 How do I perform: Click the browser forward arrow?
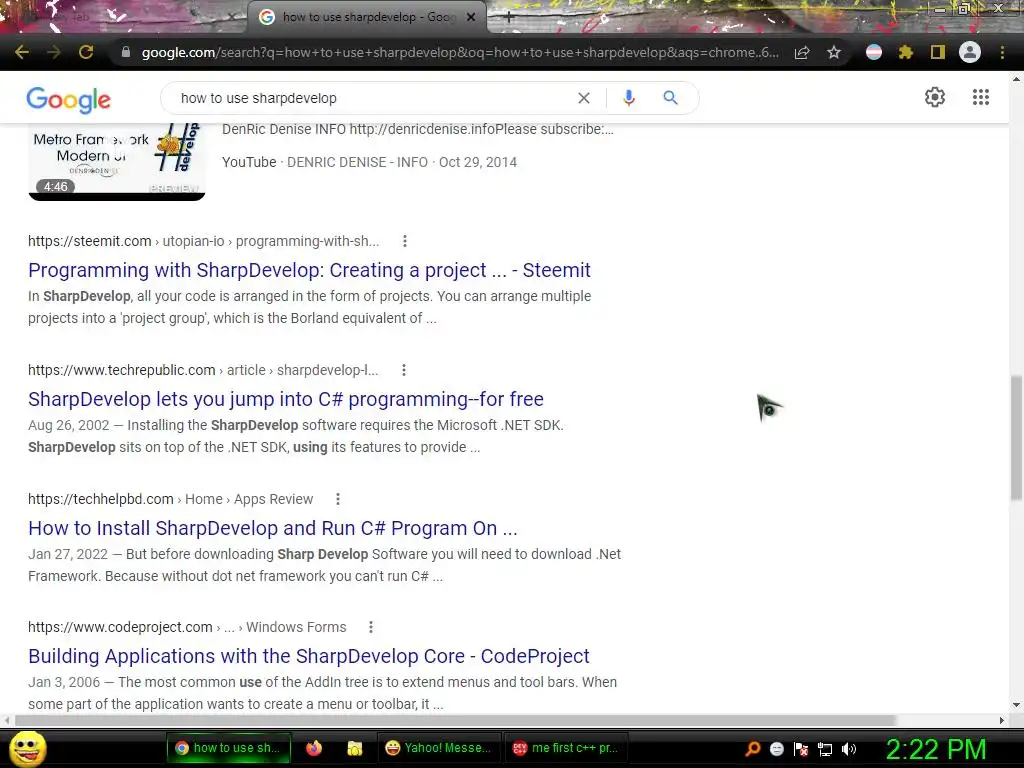tap(54, 52)
